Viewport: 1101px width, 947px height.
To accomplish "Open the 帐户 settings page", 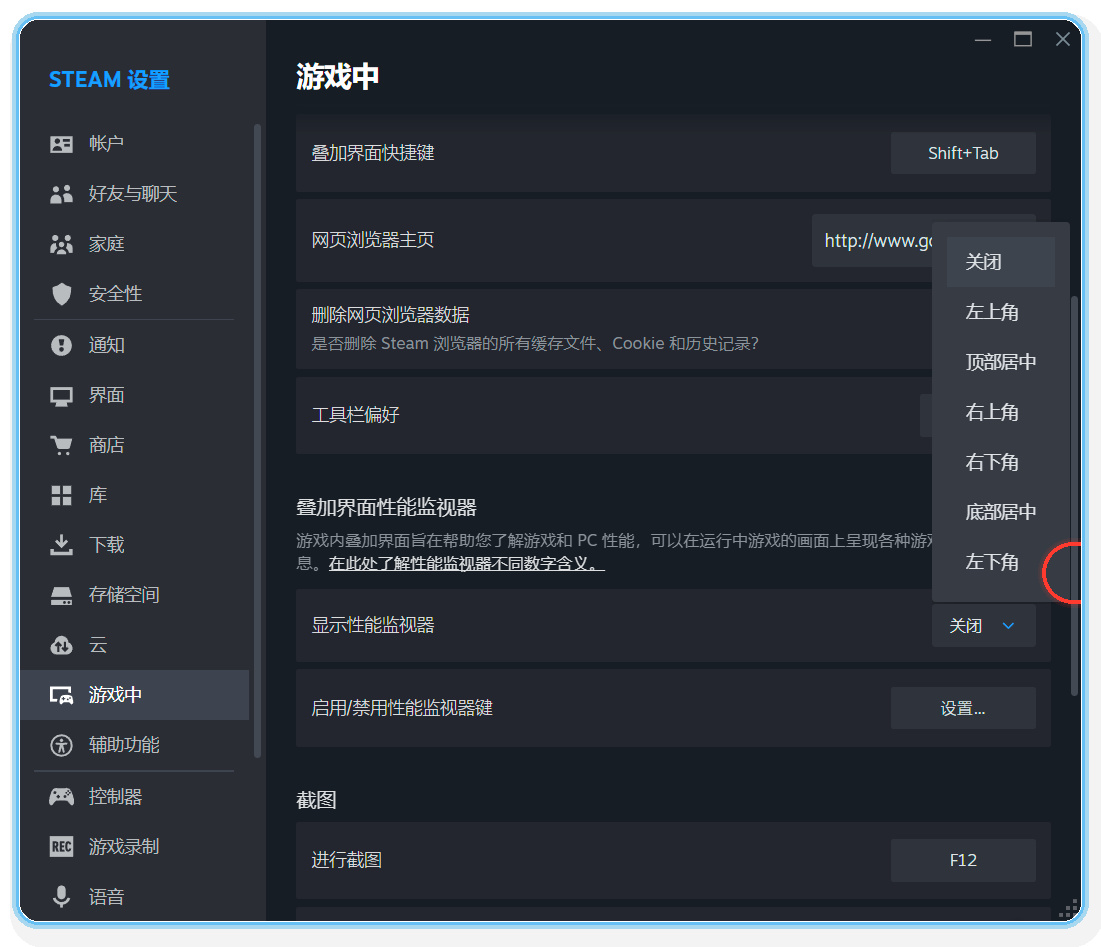I will [x=135, y=144].
